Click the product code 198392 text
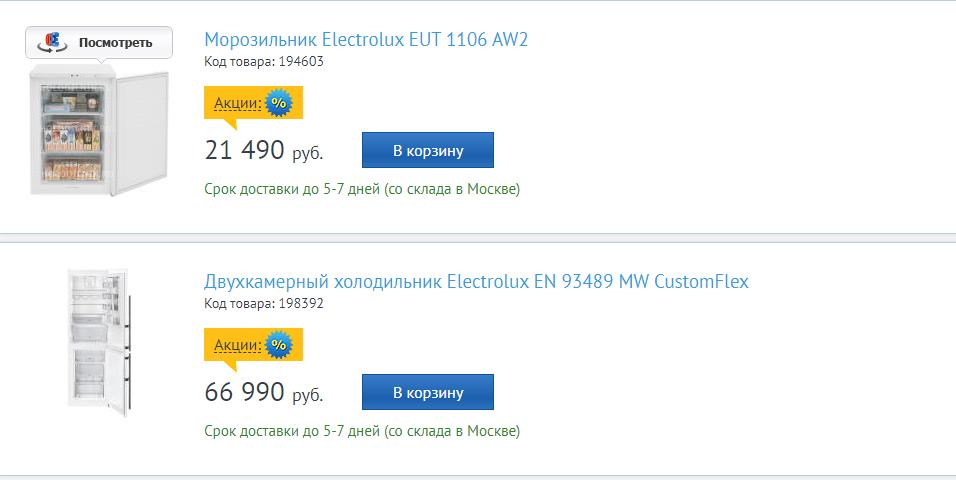The image size is (956, 480). click(264, 304)
